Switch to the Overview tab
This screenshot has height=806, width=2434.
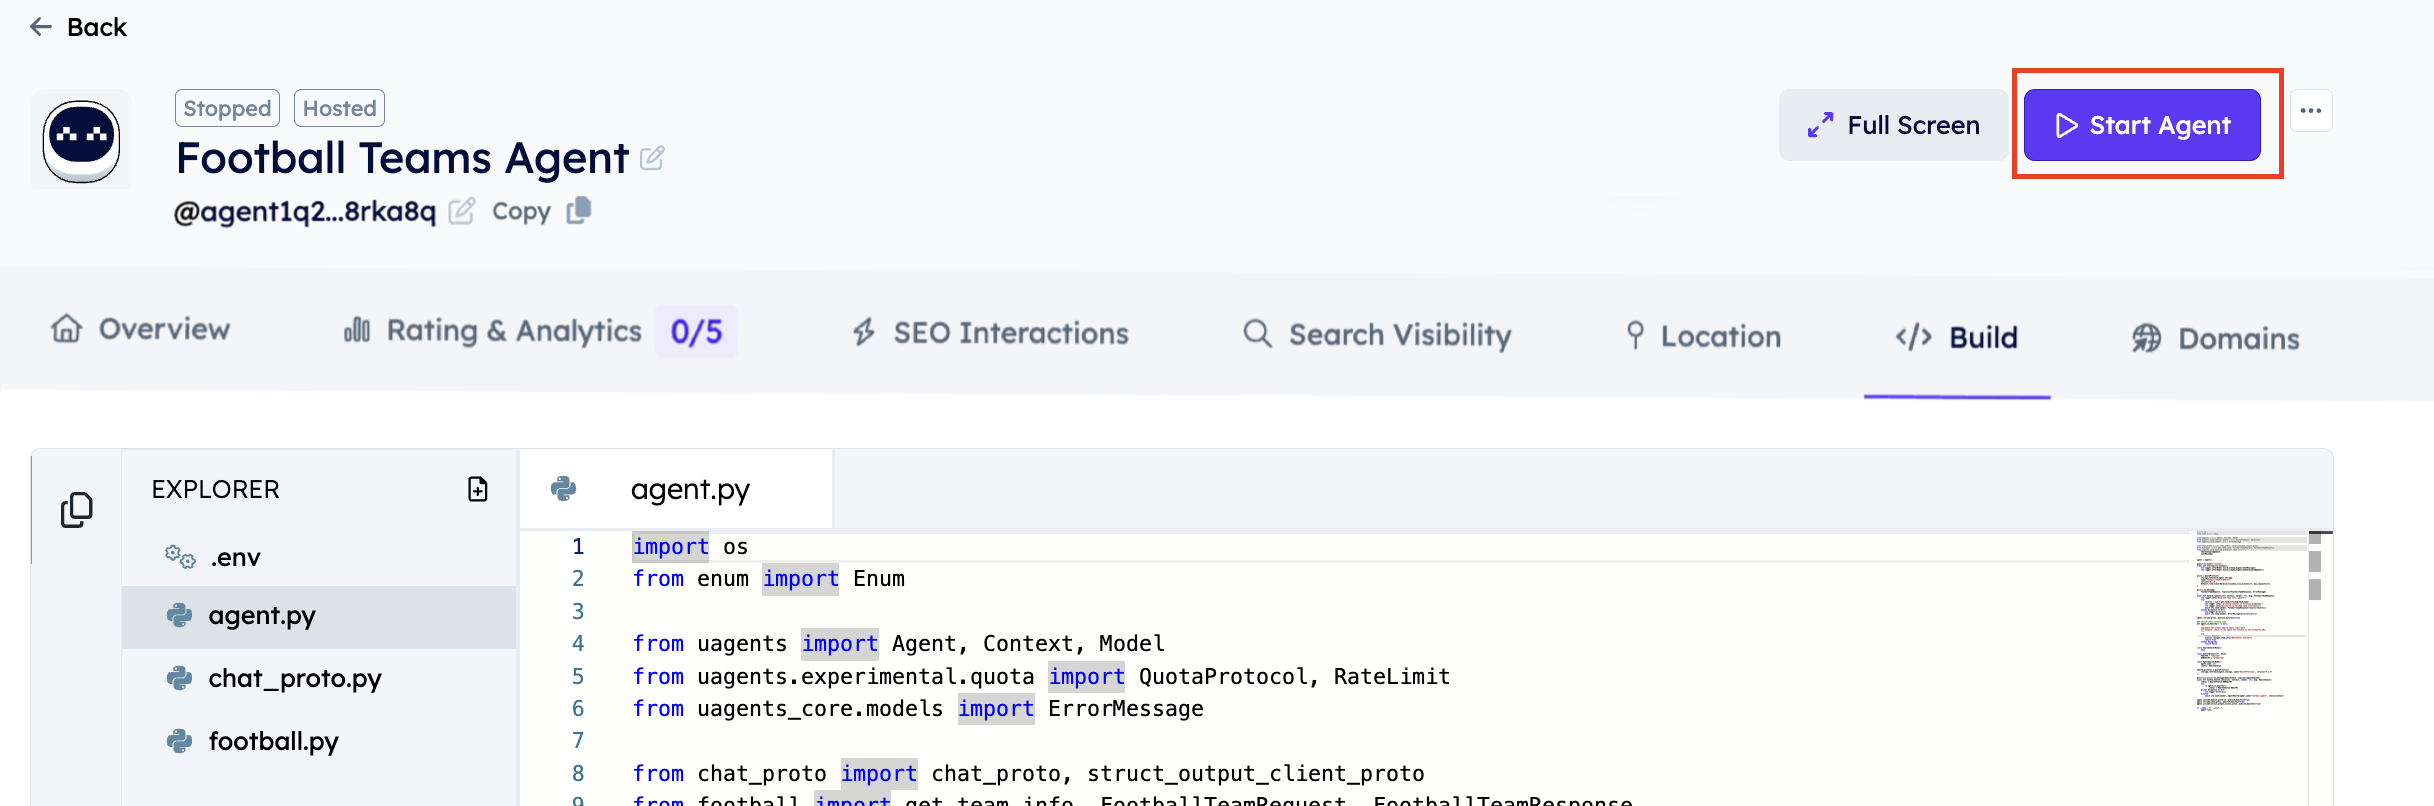click(141, 329)
